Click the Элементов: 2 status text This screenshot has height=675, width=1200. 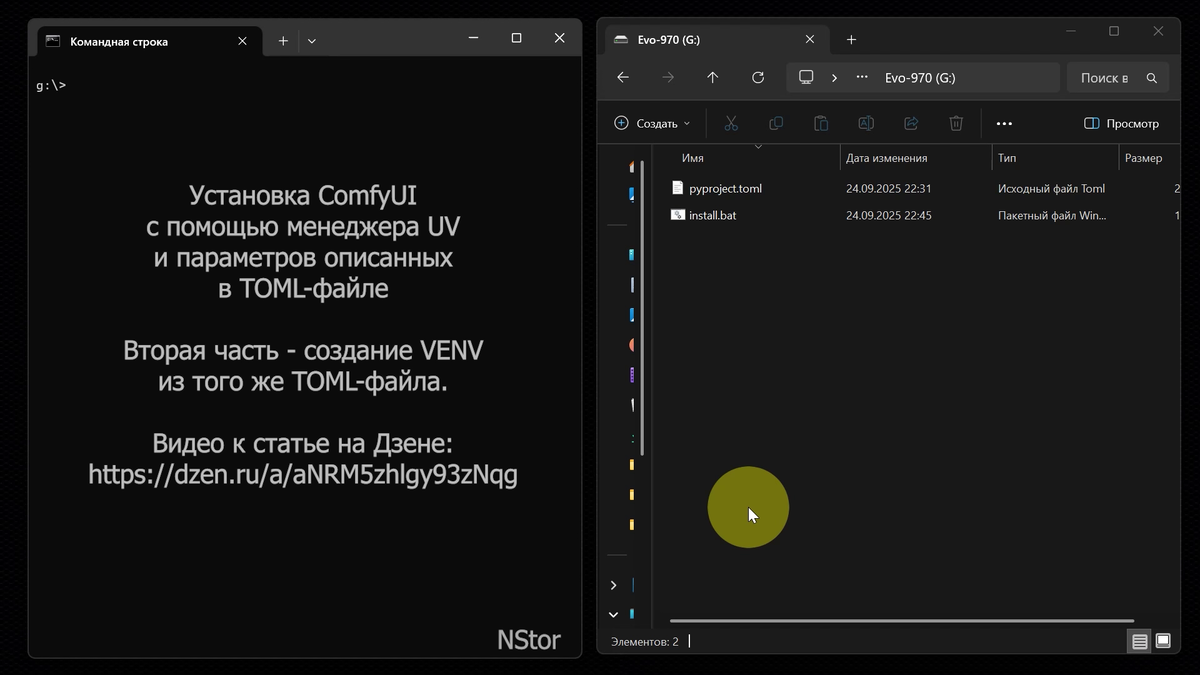click(644, 641)
